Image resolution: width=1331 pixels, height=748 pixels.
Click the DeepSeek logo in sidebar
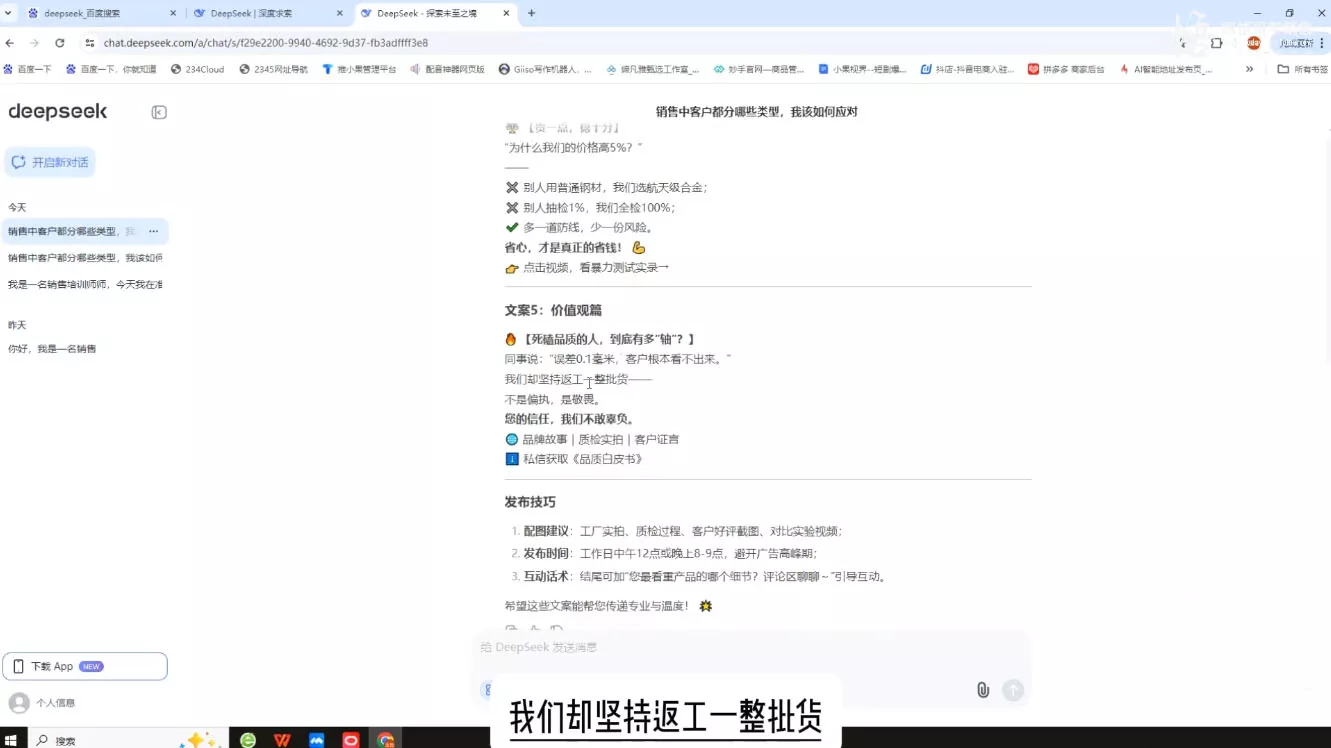point(58,112)
